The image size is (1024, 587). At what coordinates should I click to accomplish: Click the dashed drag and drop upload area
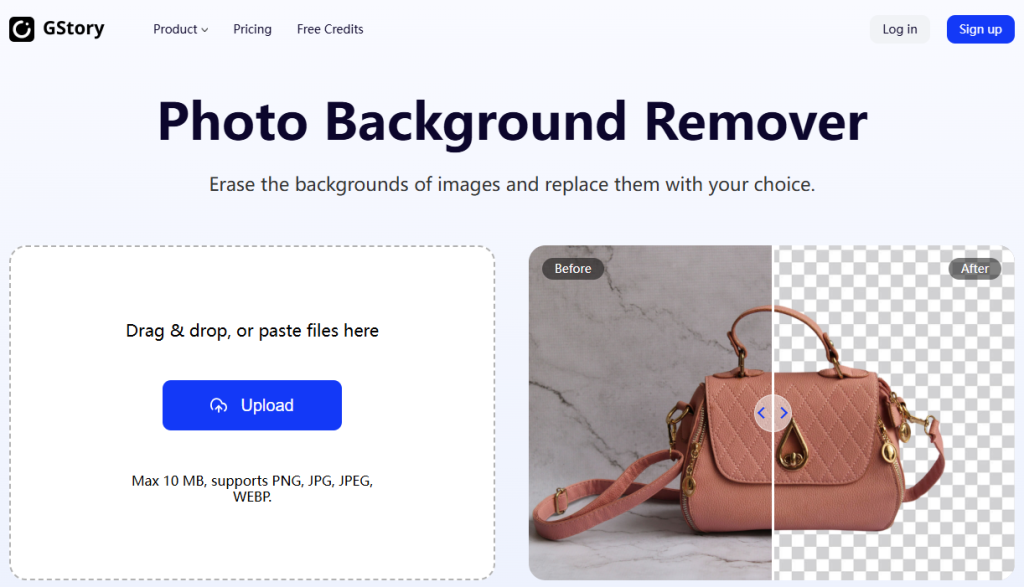(252, 413)
